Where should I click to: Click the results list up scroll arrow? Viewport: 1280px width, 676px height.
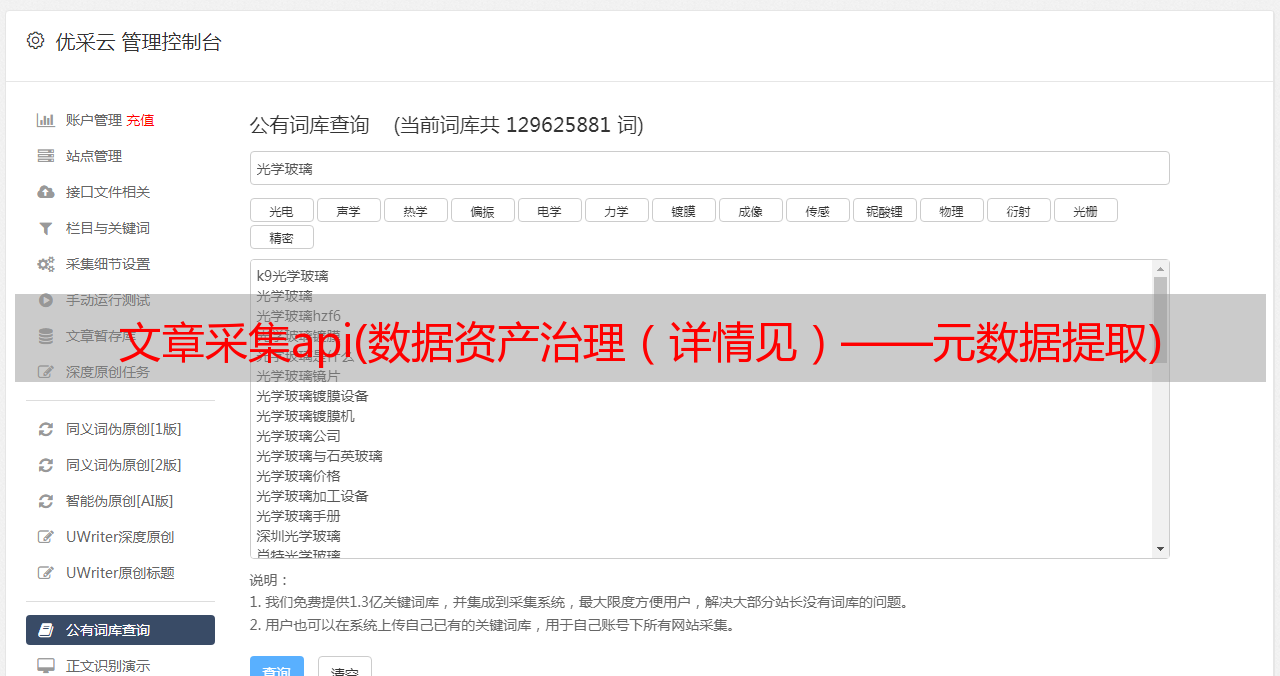[1160, 269]
